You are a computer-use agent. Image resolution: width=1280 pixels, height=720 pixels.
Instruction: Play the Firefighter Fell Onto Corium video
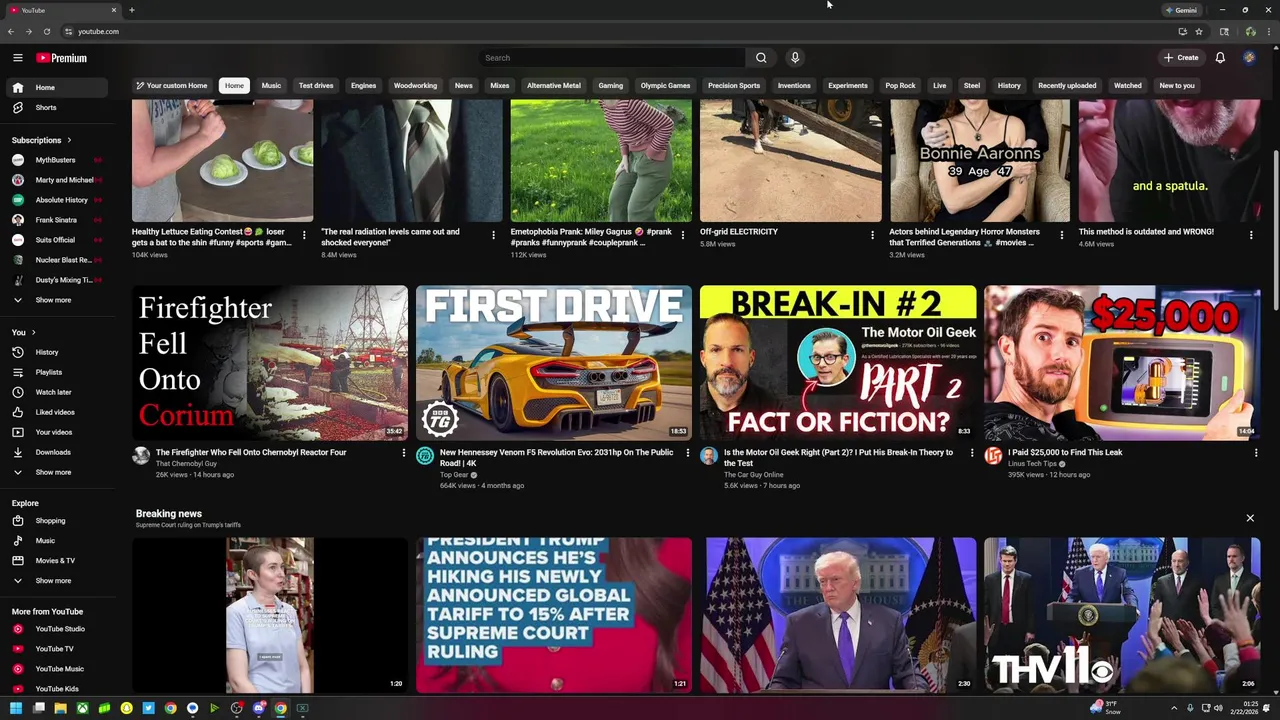pyautogui.click(x=270, y=363)
